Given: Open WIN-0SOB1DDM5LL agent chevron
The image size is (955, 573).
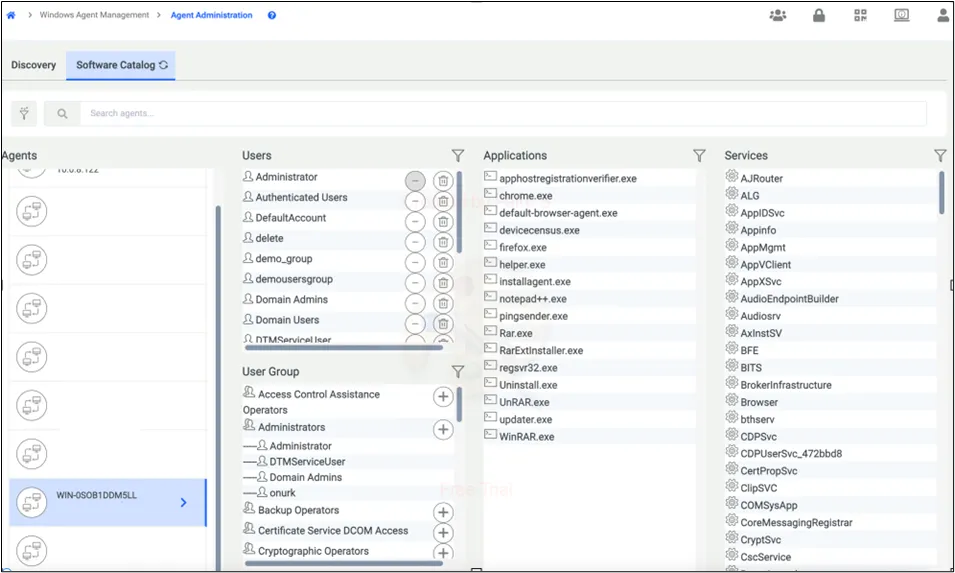Looking at the screenshot, I should tap(183, 502).
